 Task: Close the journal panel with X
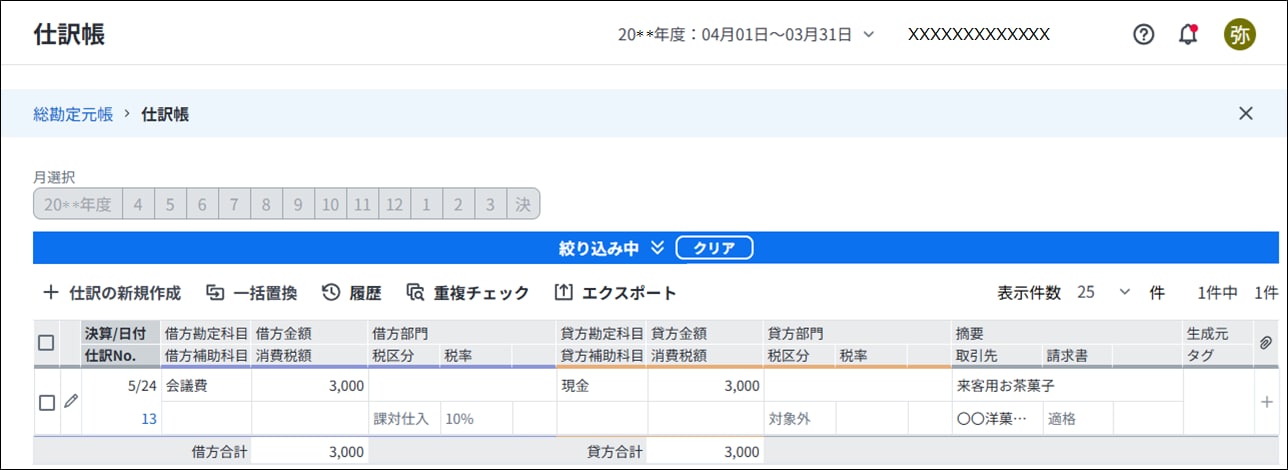[1245, 113]
